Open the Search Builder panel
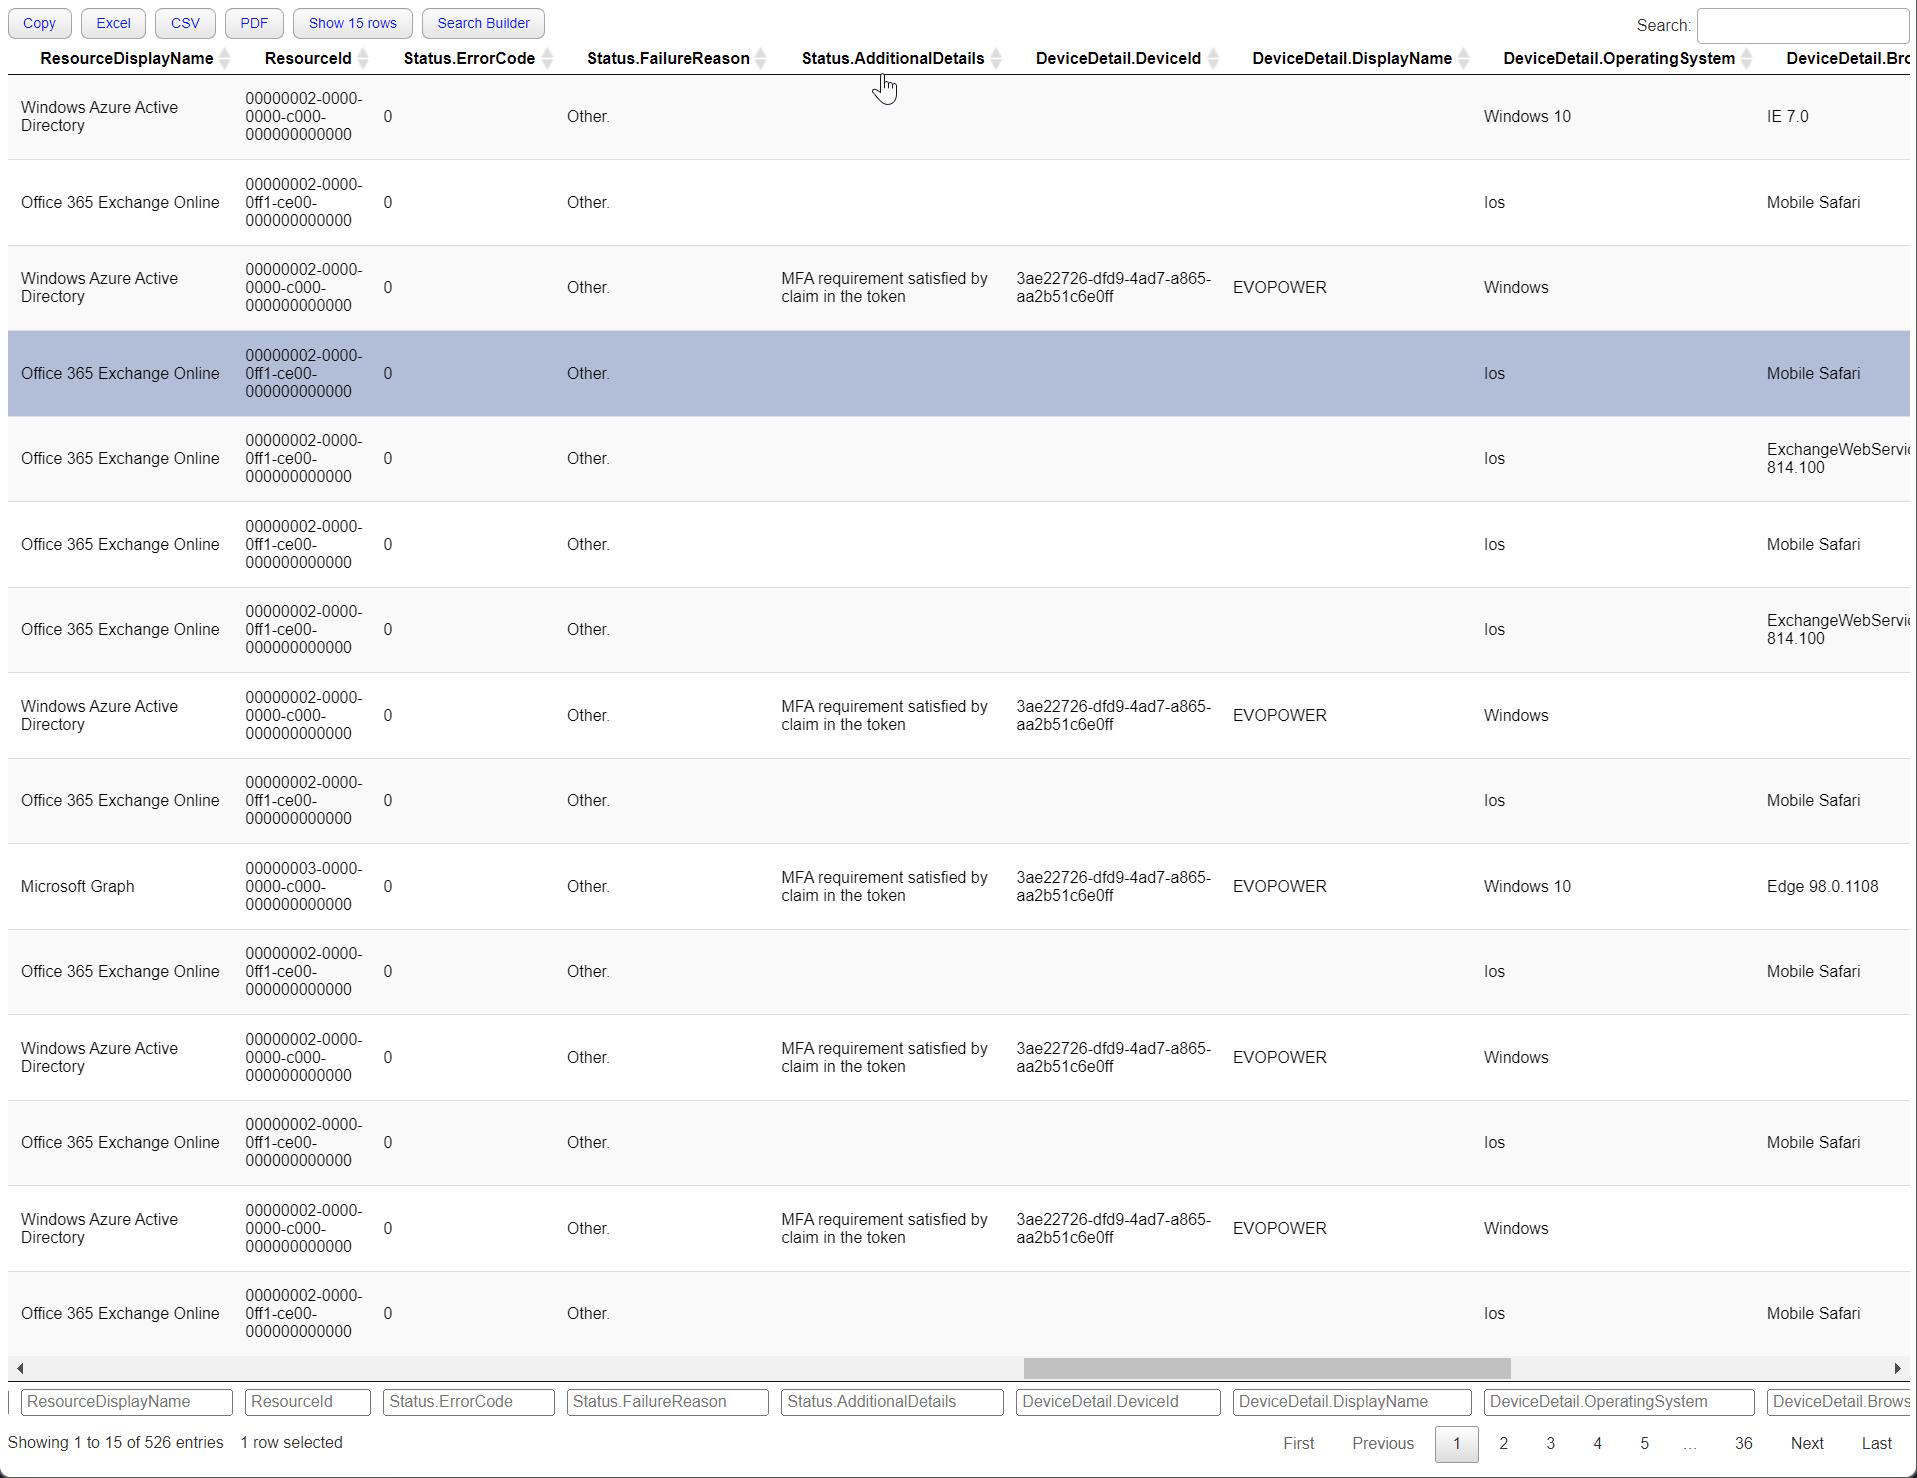Screen dimensions: 1917x1478 [x=483, y=23]
